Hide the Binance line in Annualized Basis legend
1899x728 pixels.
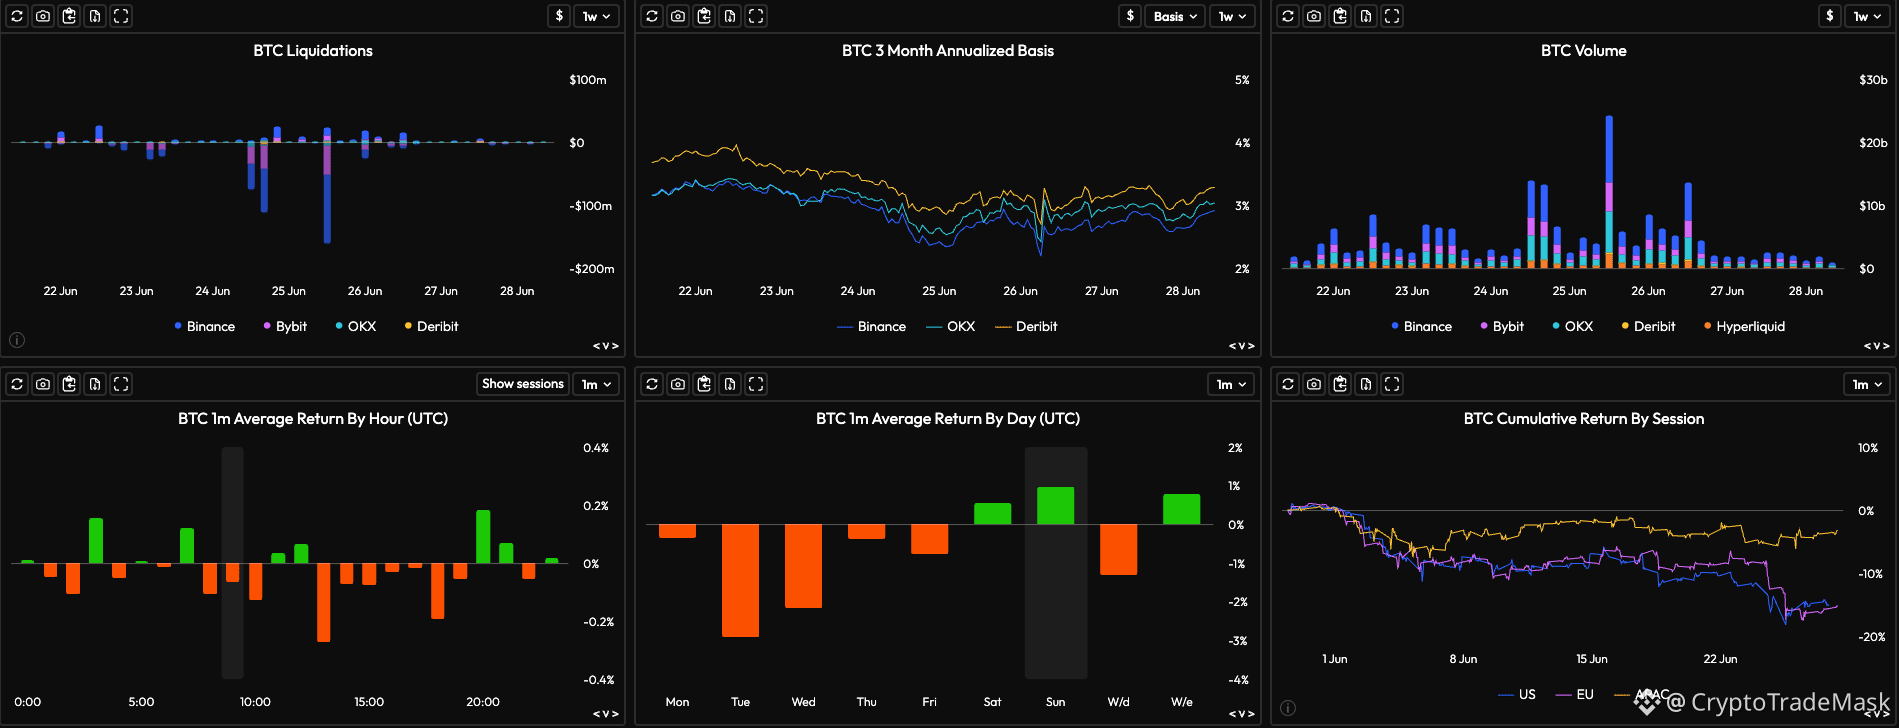(x=871, y=327)
